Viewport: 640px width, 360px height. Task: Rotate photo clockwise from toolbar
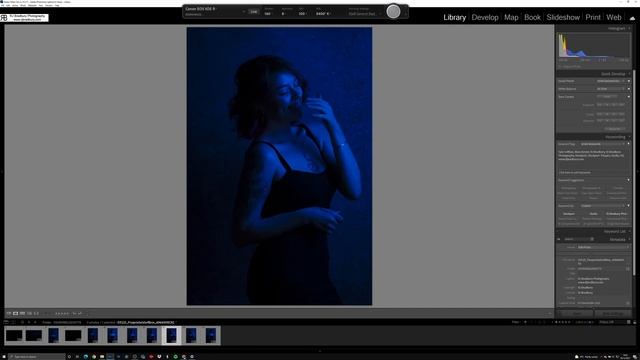click(x=80, y=313)
